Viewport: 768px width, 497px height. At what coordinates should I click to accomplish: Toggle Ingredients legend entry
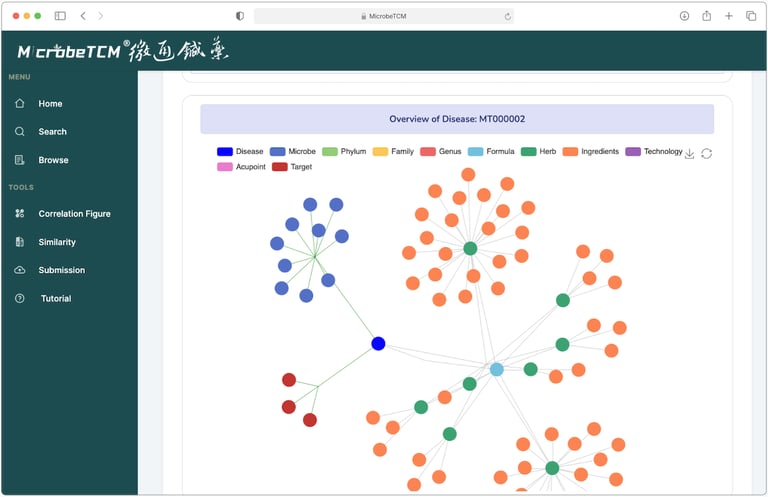[x=591, y=152]
